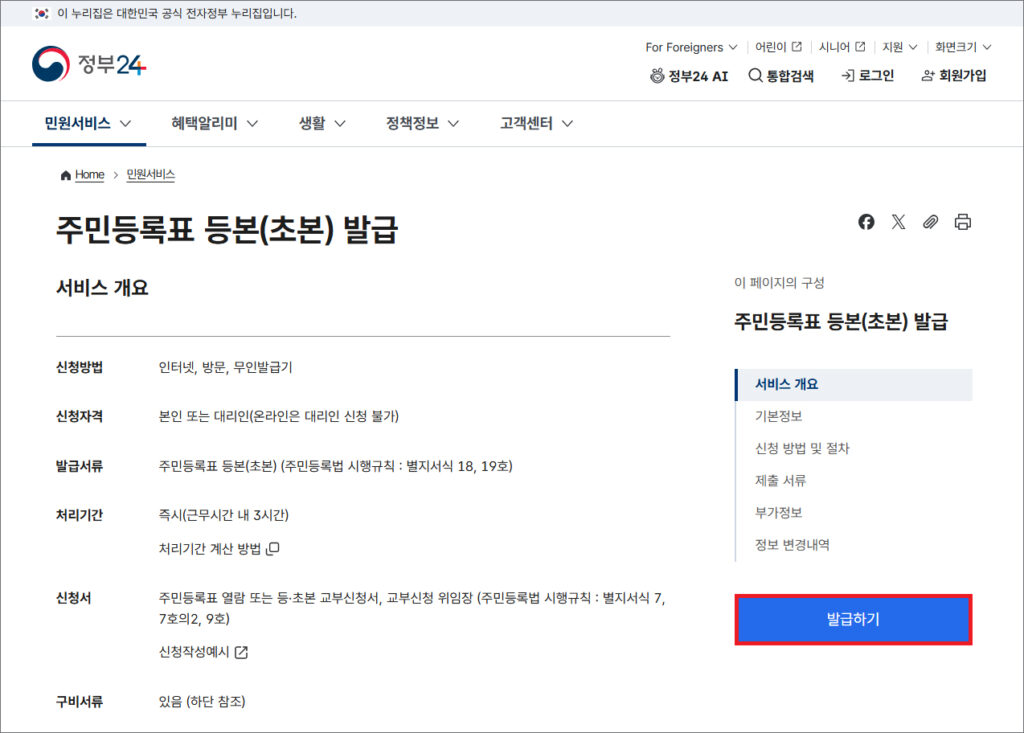Click the blue 발급하기 button

(x=853, y=620)
